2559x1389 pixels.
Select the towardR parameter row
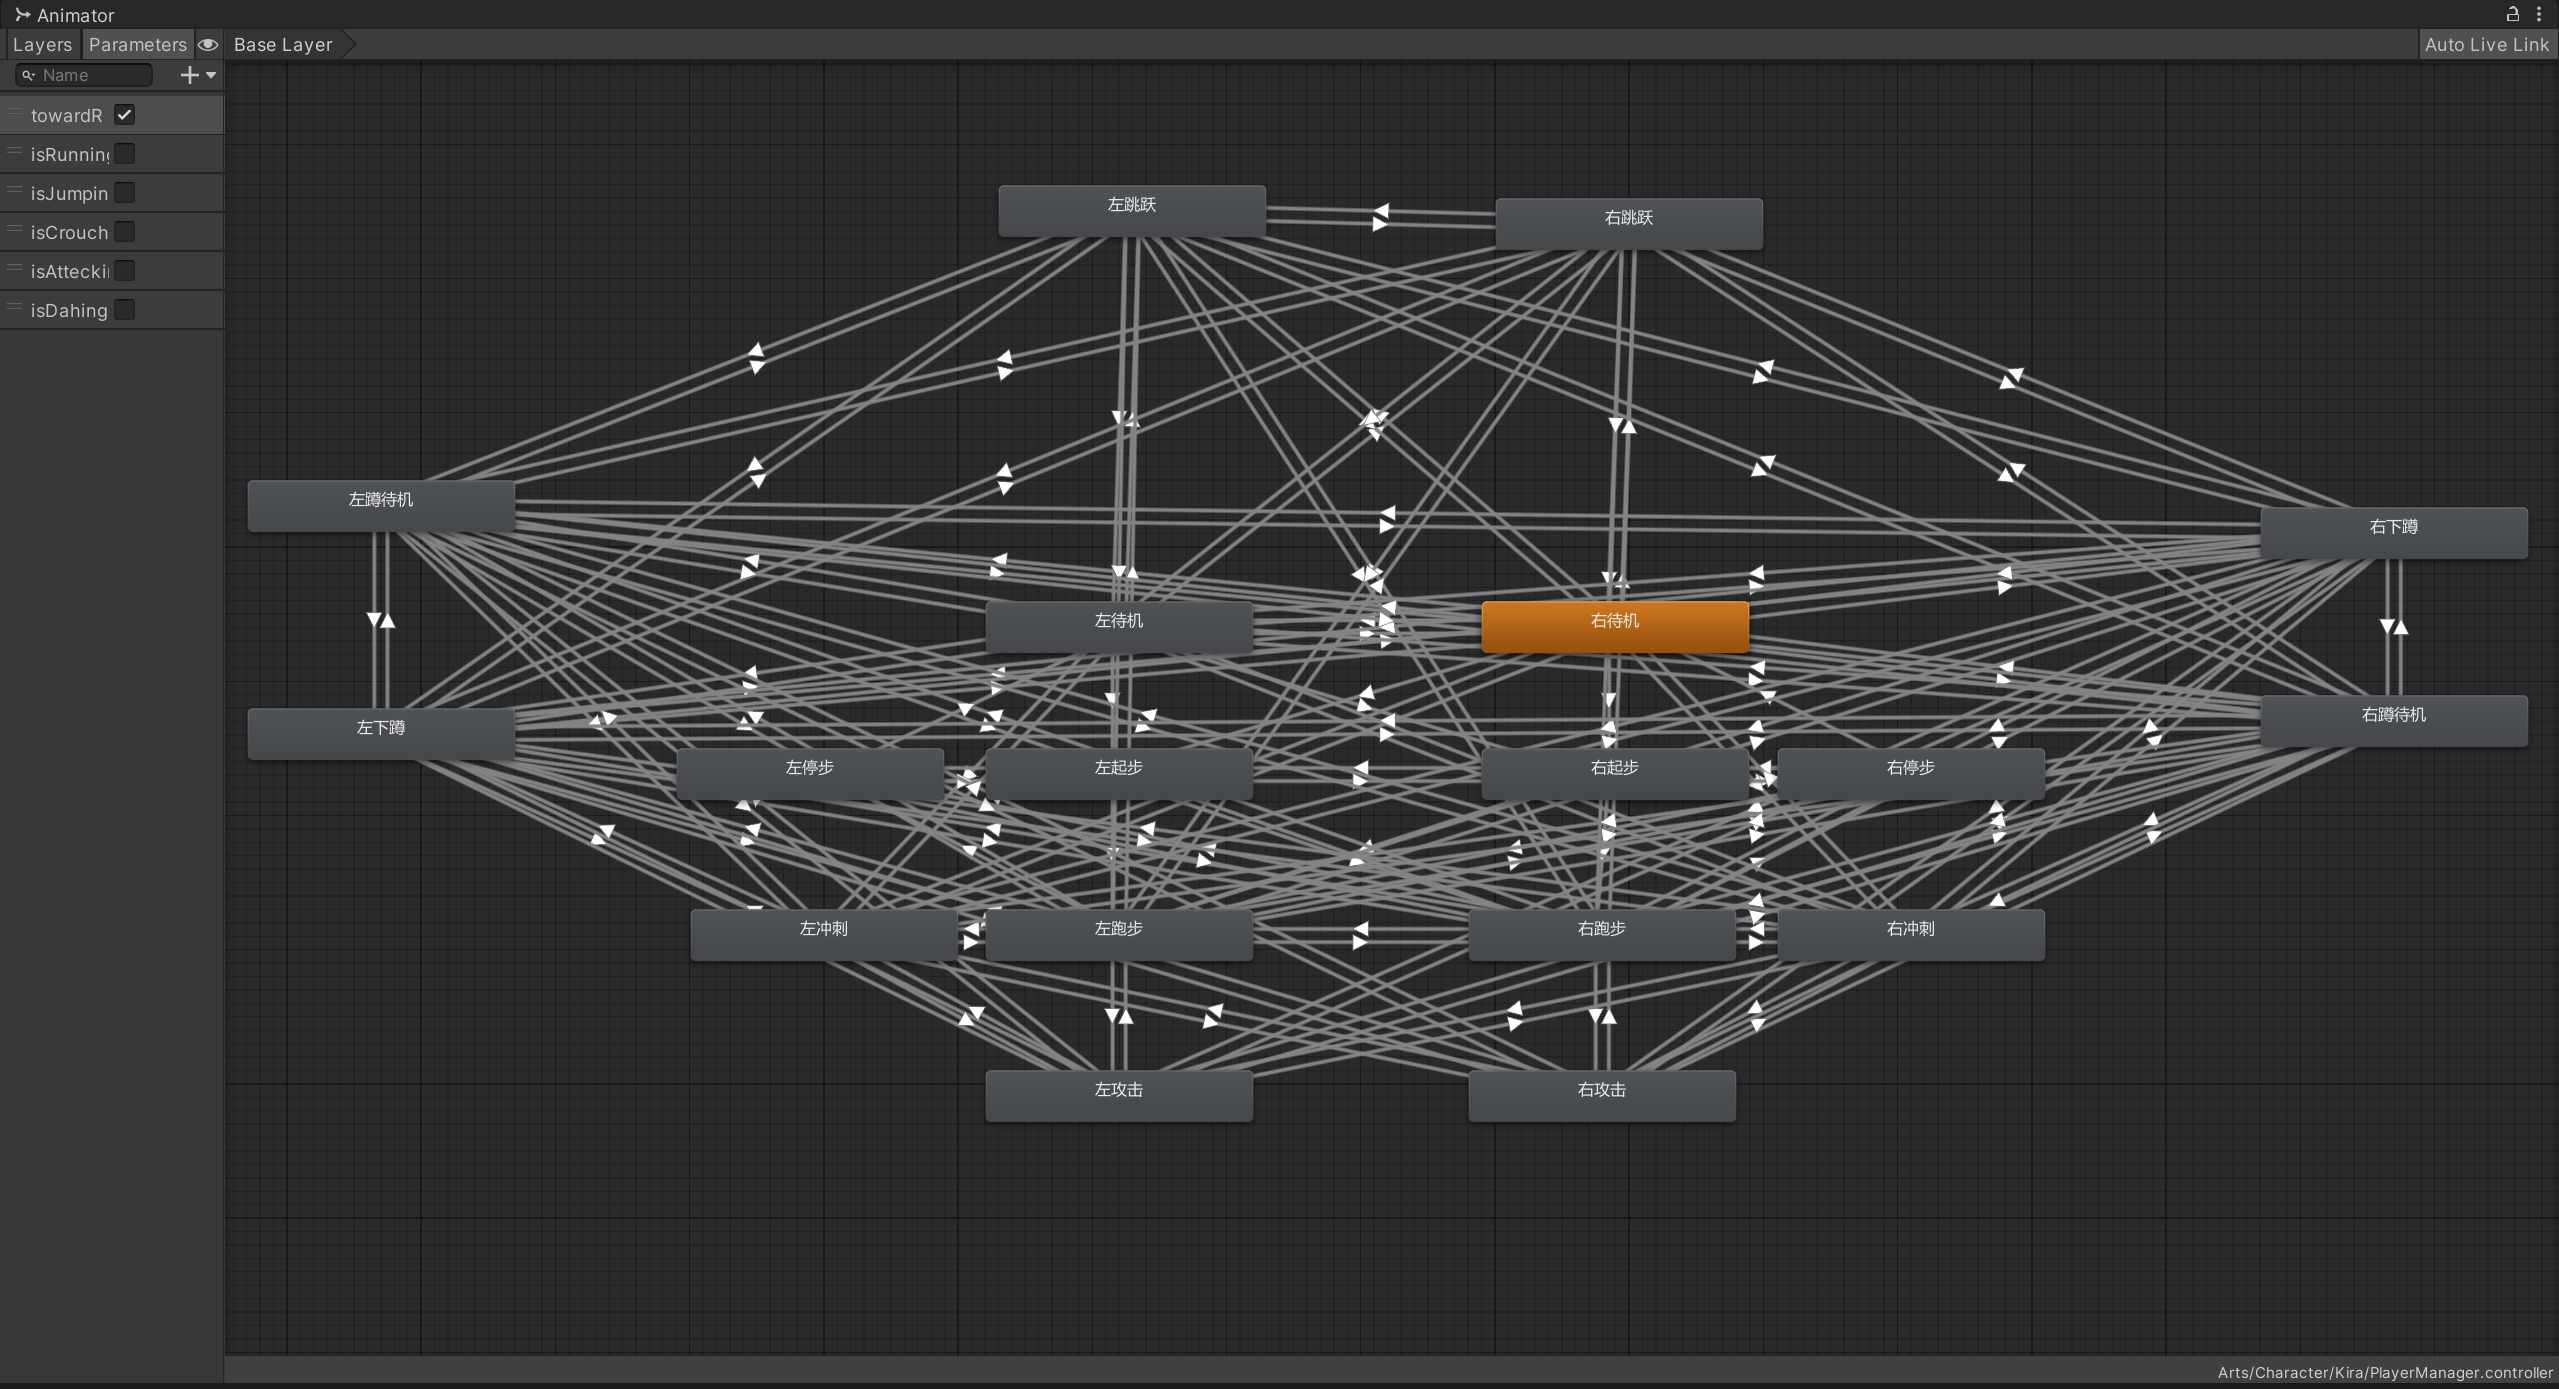coord(111,115)
